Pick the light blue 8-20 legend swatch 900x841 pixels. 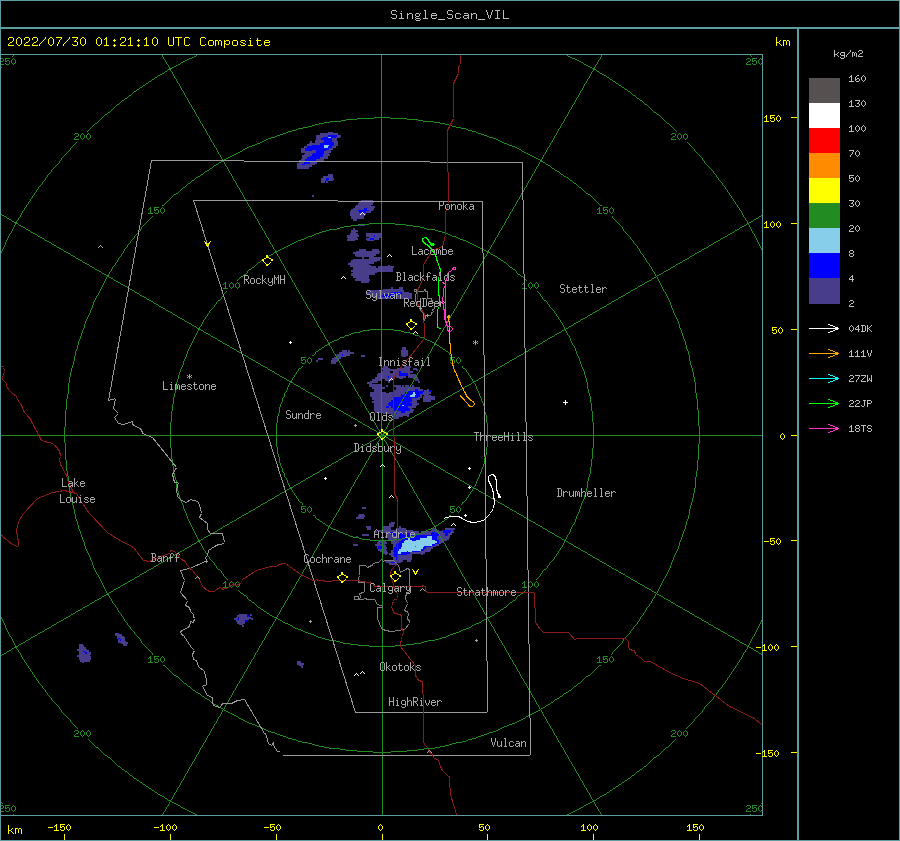[824, 241]
